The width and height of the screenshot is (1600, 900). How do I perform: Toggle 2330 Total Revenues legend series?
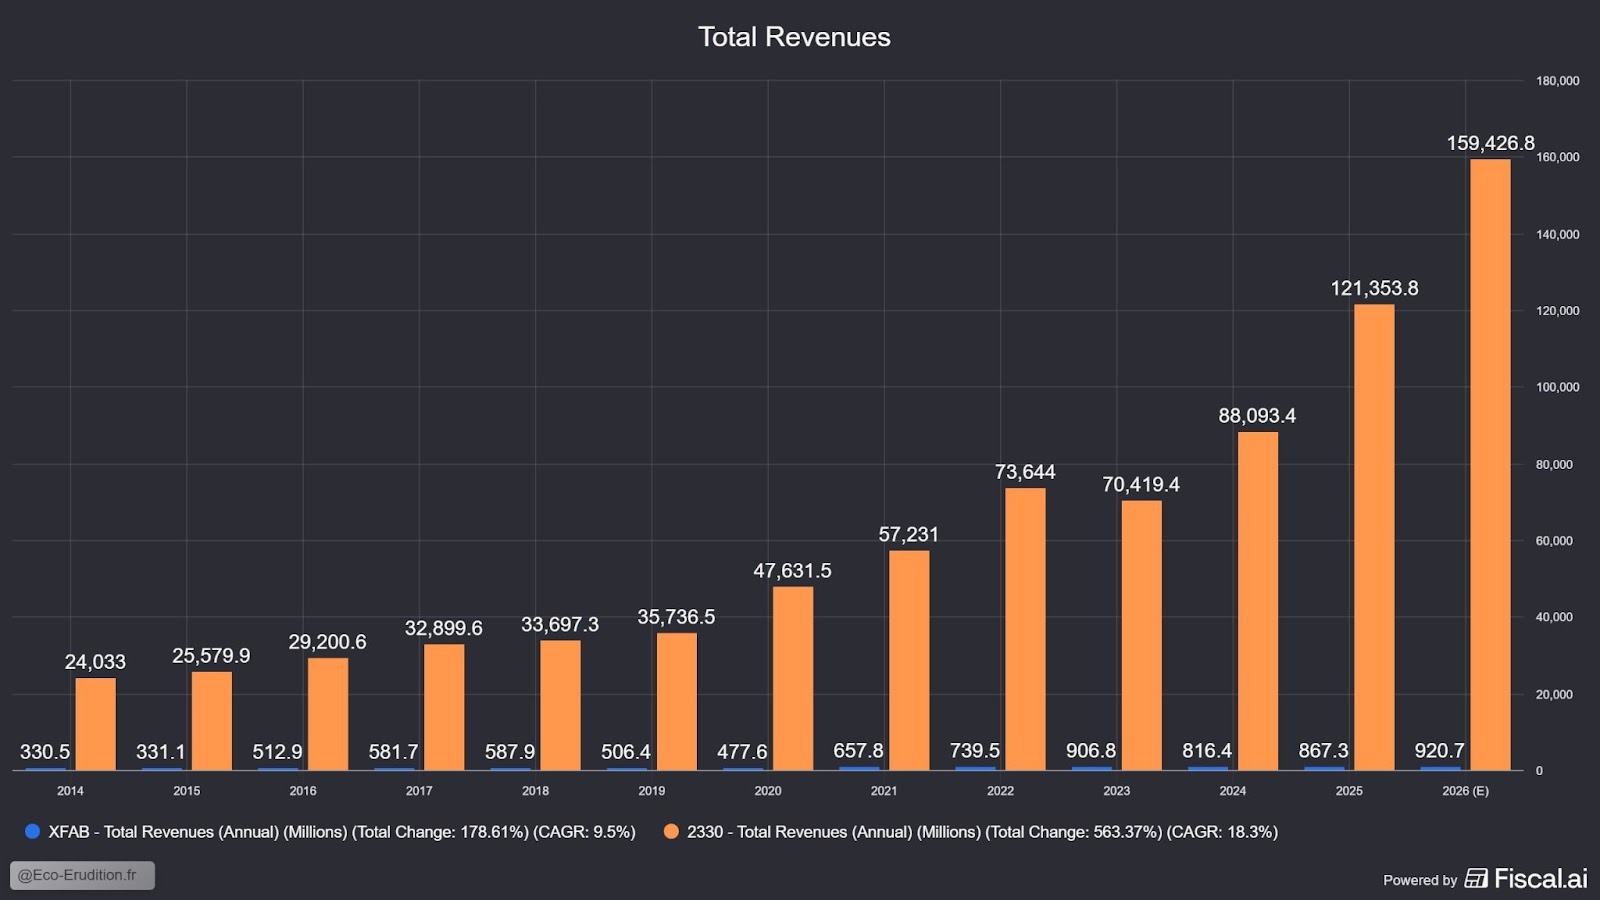[981, 832]
